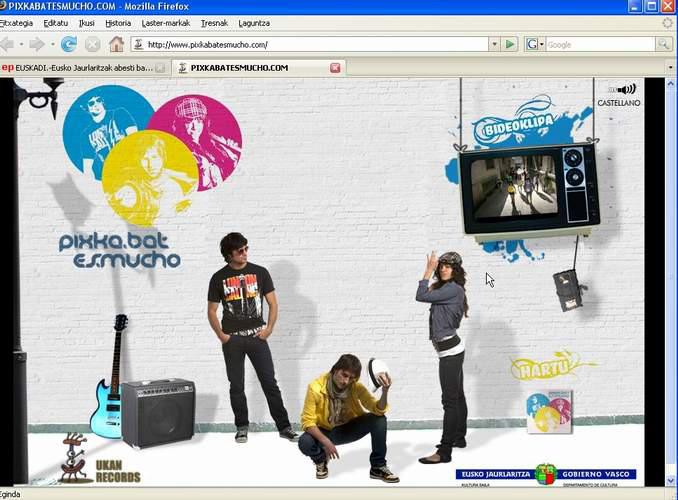This screenshot has height=500, width=678.
Task: Reload the page with the refresh icon
Action: click(x=68, y=44)
